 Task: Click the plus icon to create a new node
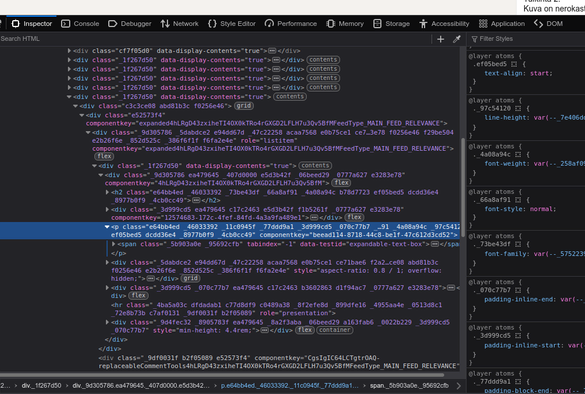[441, 39]
